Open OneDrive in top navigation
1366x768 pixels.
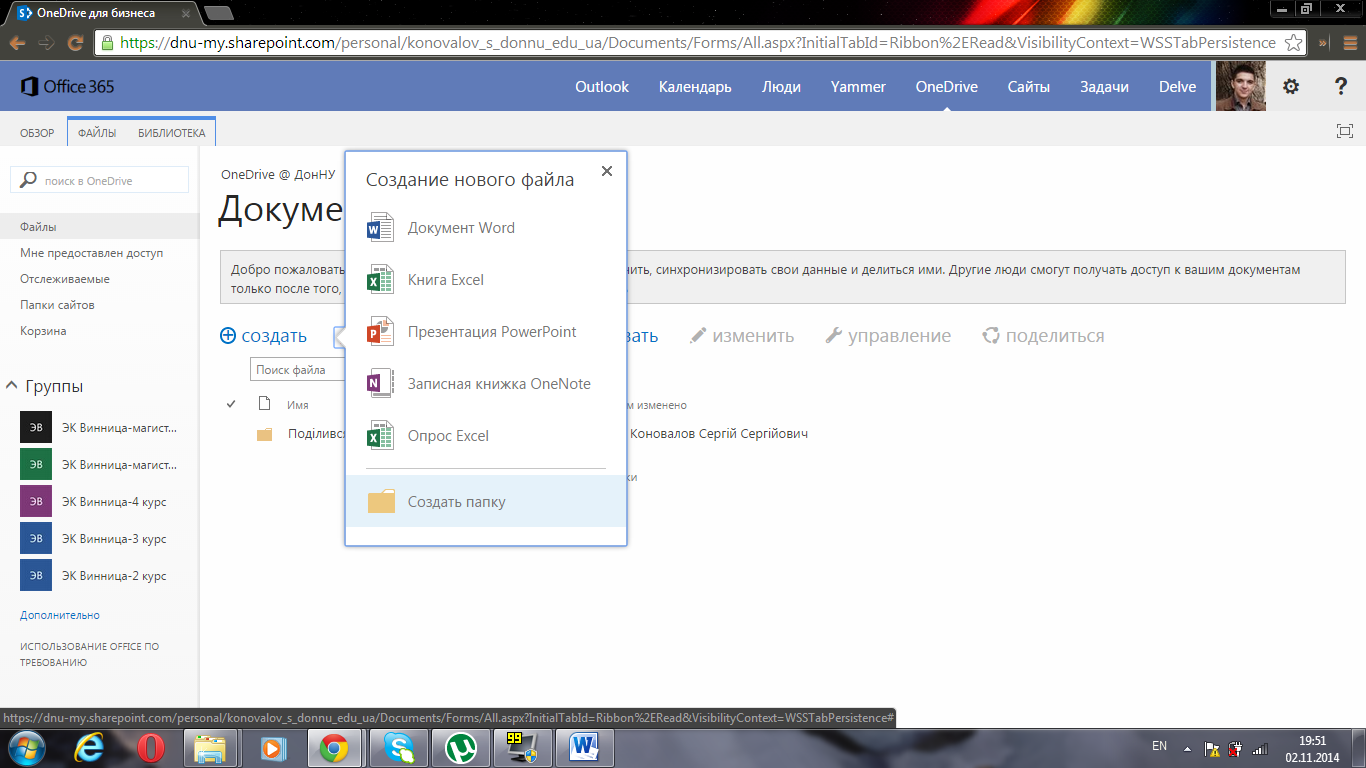946,87
